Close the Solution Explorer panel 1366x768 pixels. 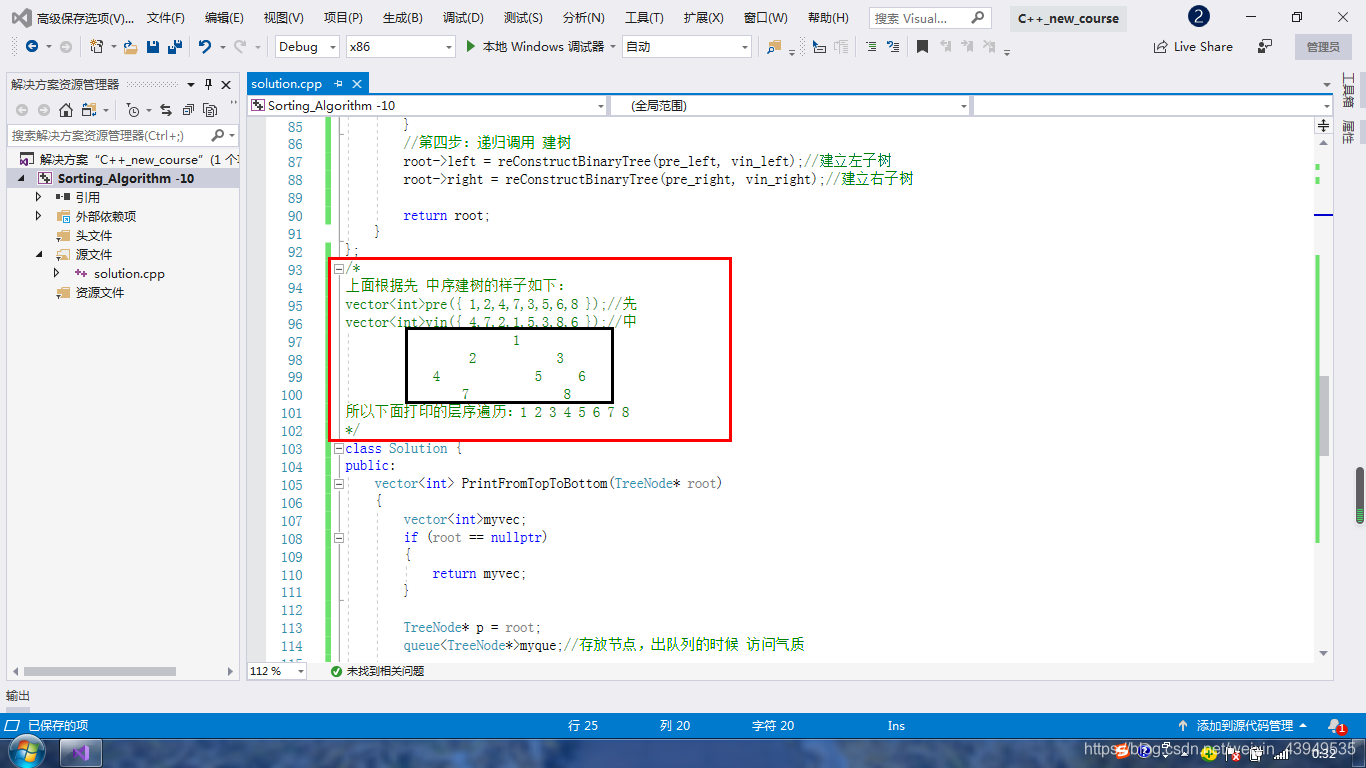click(226, 85)
